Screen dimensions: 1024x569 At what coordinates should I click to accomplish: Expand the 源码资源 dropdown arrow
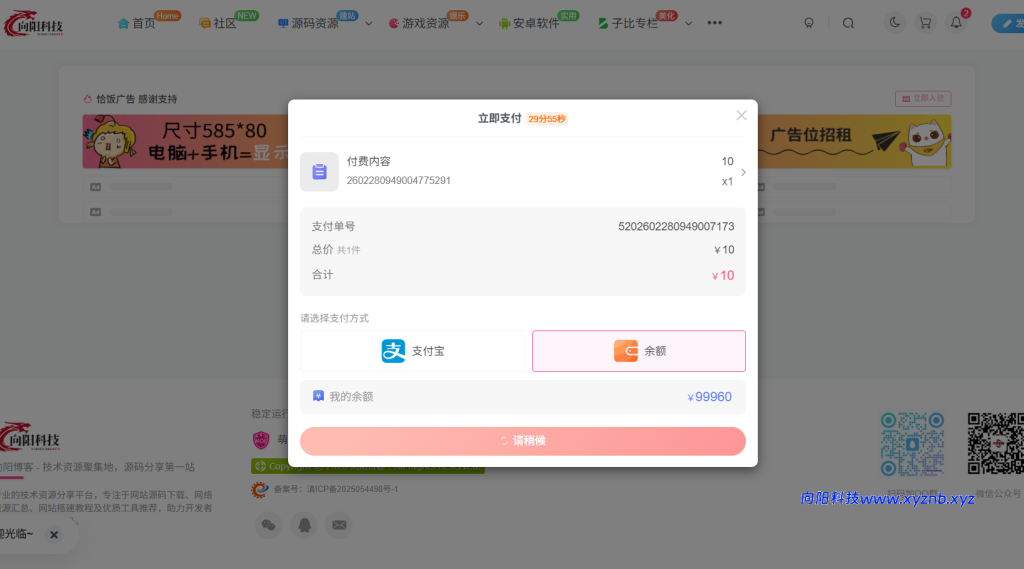[x=369, y=24]
